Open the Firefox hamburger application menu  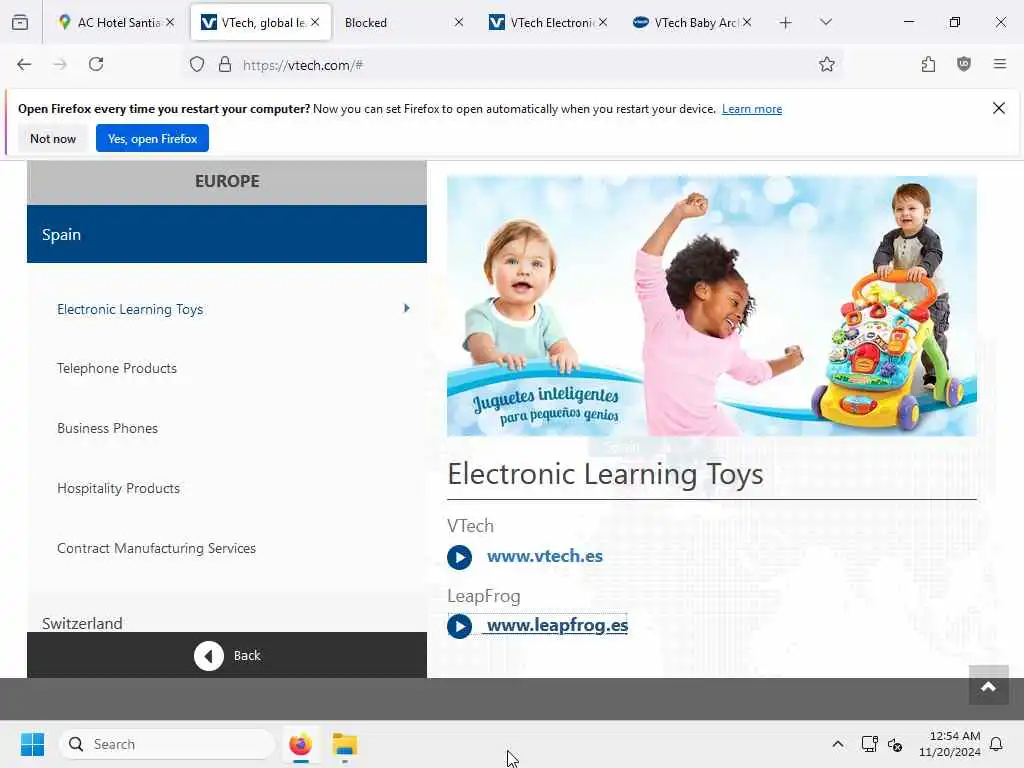tap(1000, 64)
